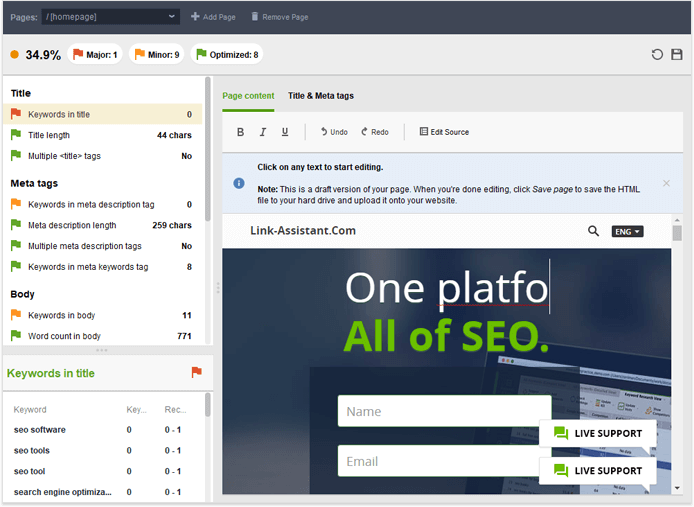Click the Link-Assistant.Com site logo text
The height and width of the screenshot is (507, 694).
(x=303, y=231)
